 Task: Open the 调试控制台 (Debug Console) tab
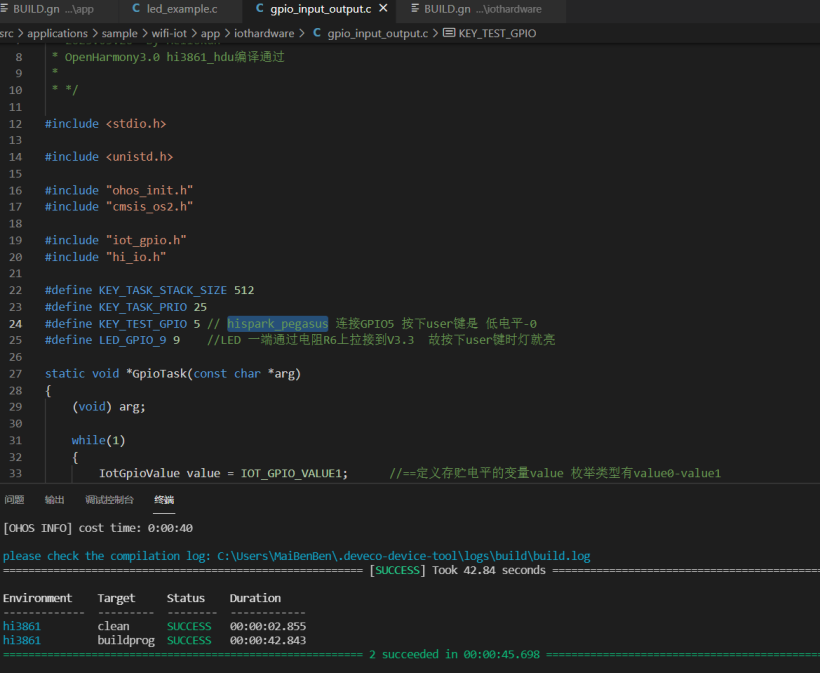point(109,499)
